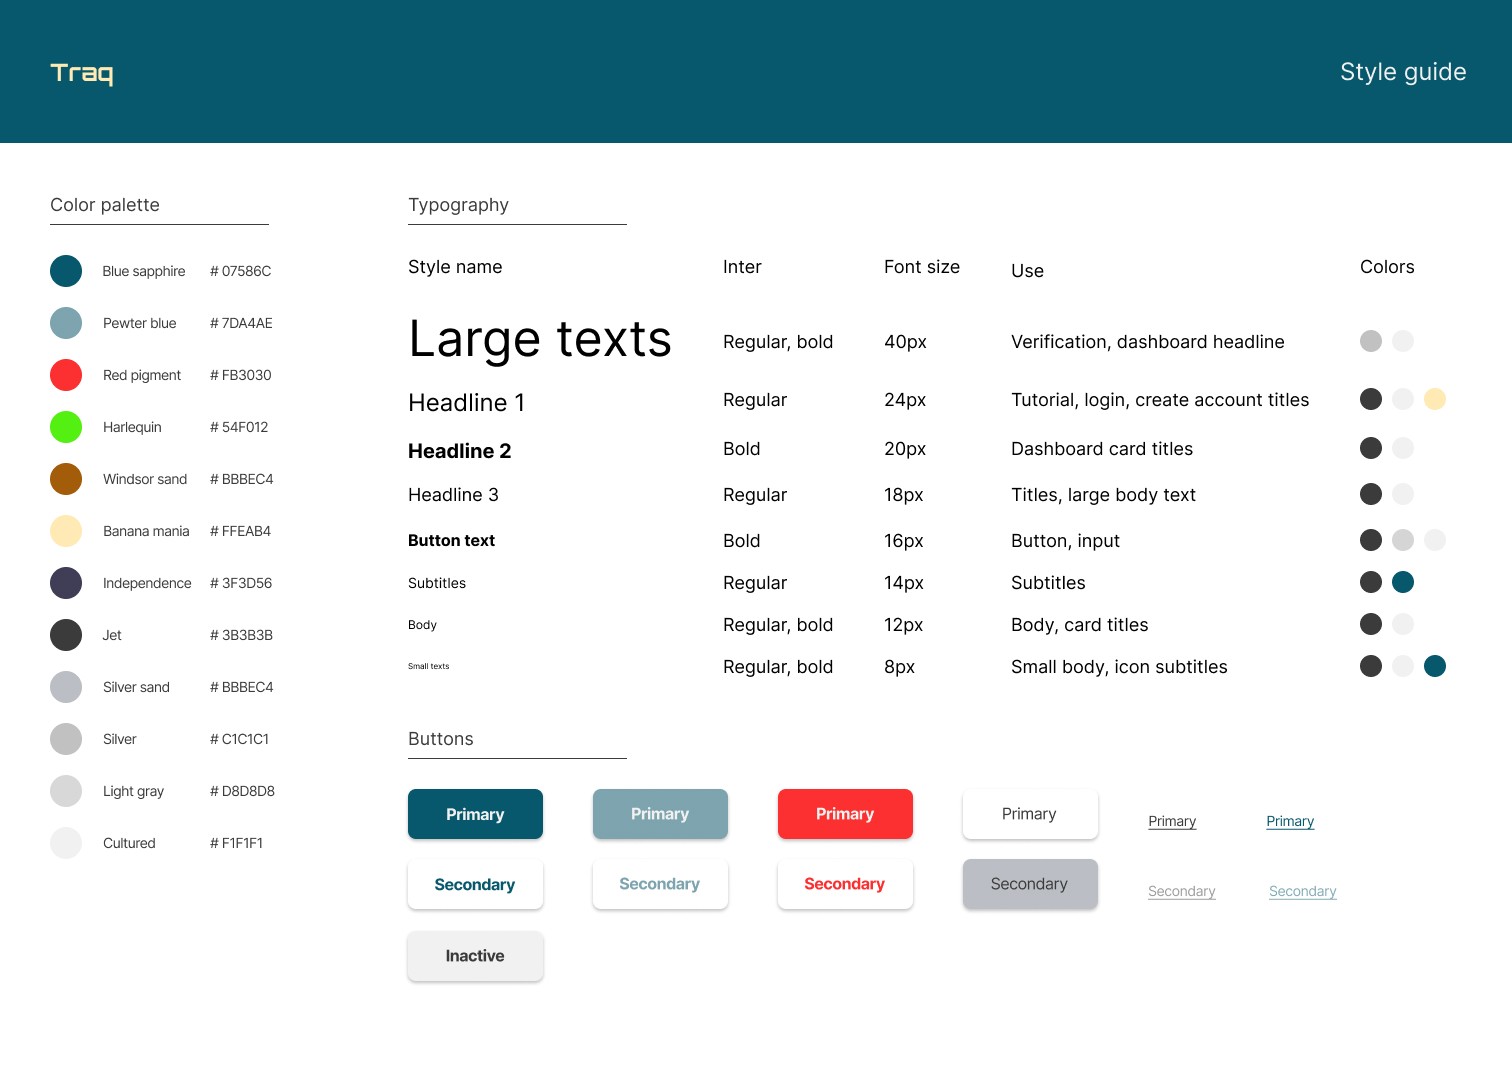Pick the Red pigment color swatch

(66, 375)
